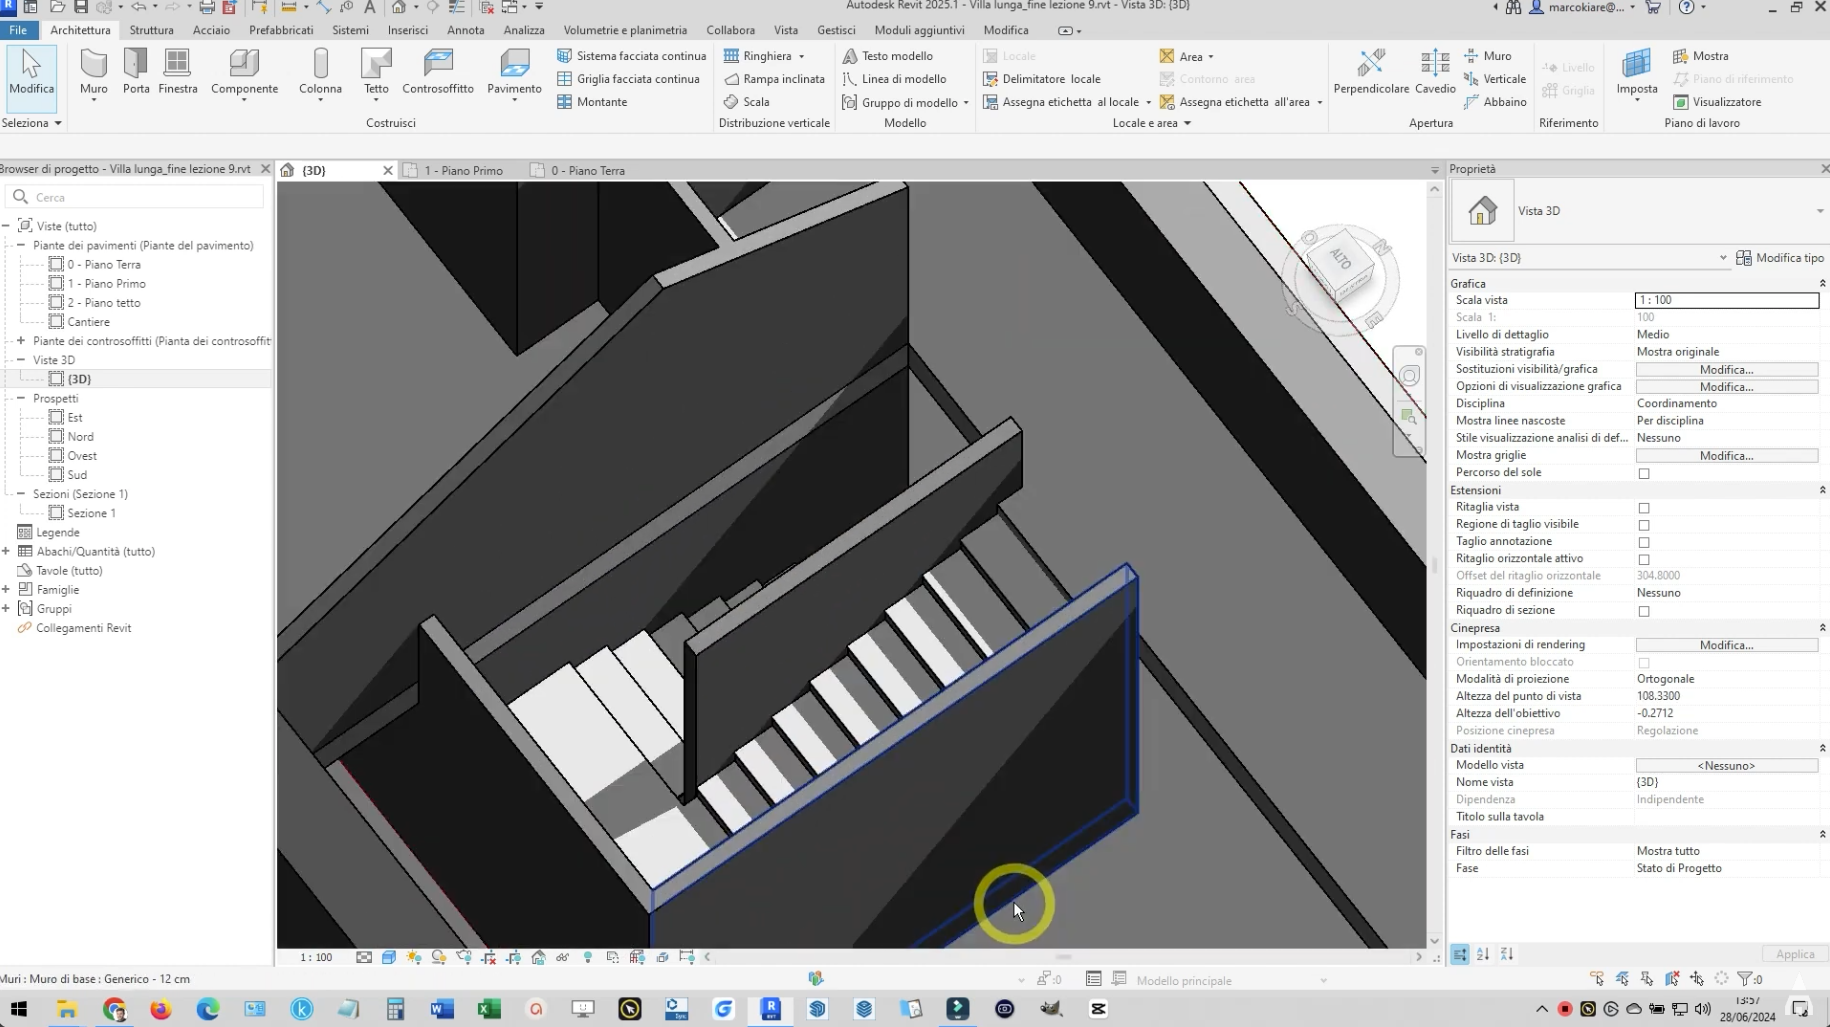The width and height of the screenshot is (1830, 1027).
Task: Toggle the Ritaglia vista checkbox
Action: (1644, 508)
